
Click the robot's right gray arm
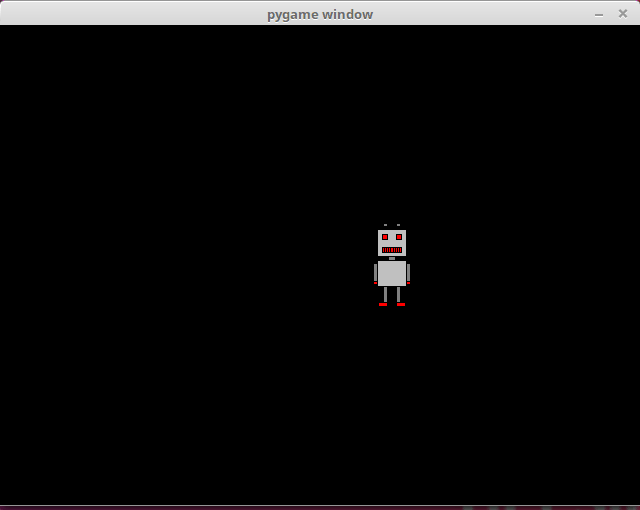[x=408, y=272]
